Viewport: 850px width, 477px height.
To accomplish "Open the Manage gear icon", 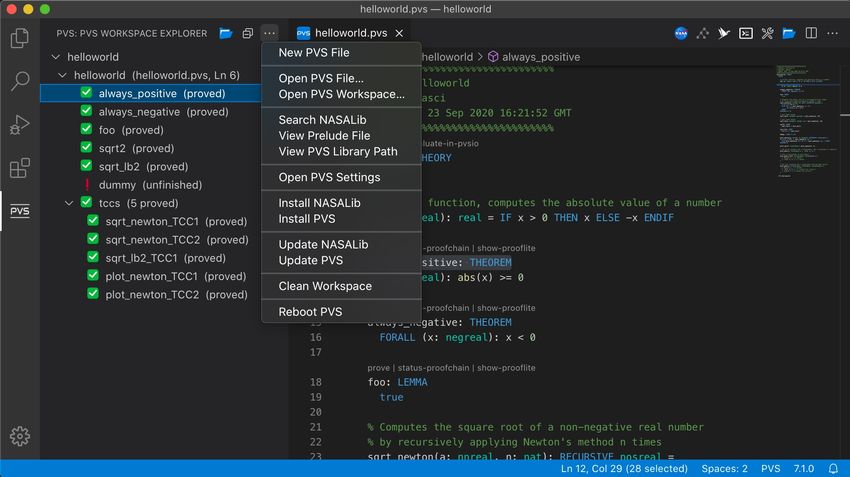I will point(20,436).
